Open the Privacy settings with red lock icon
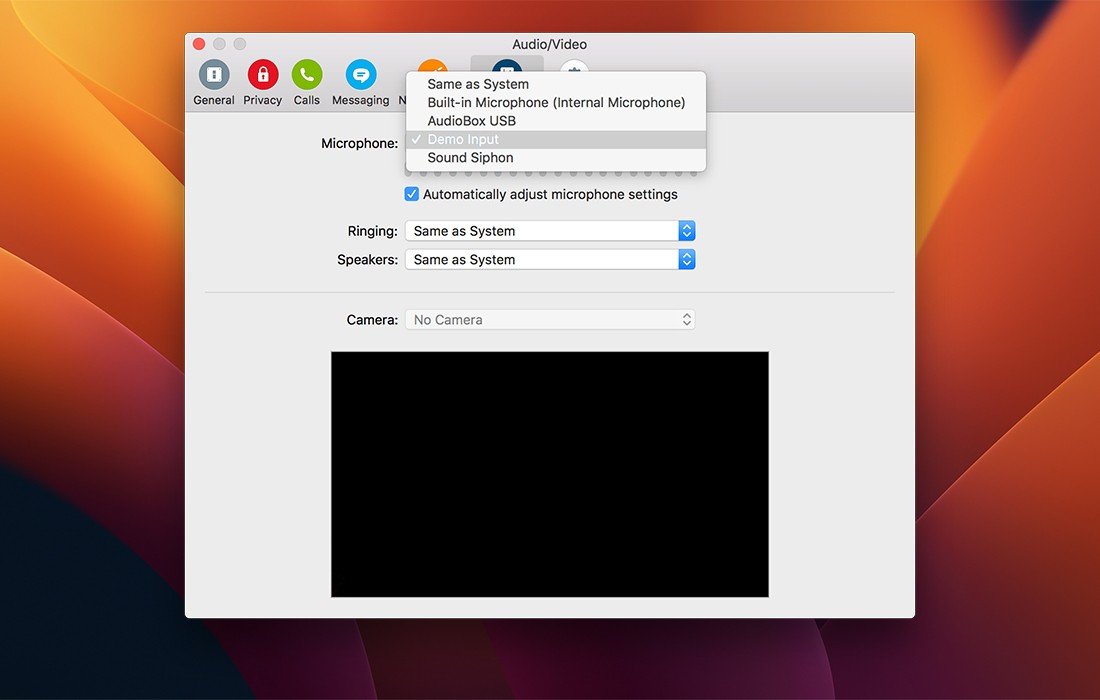 point(262,76)
